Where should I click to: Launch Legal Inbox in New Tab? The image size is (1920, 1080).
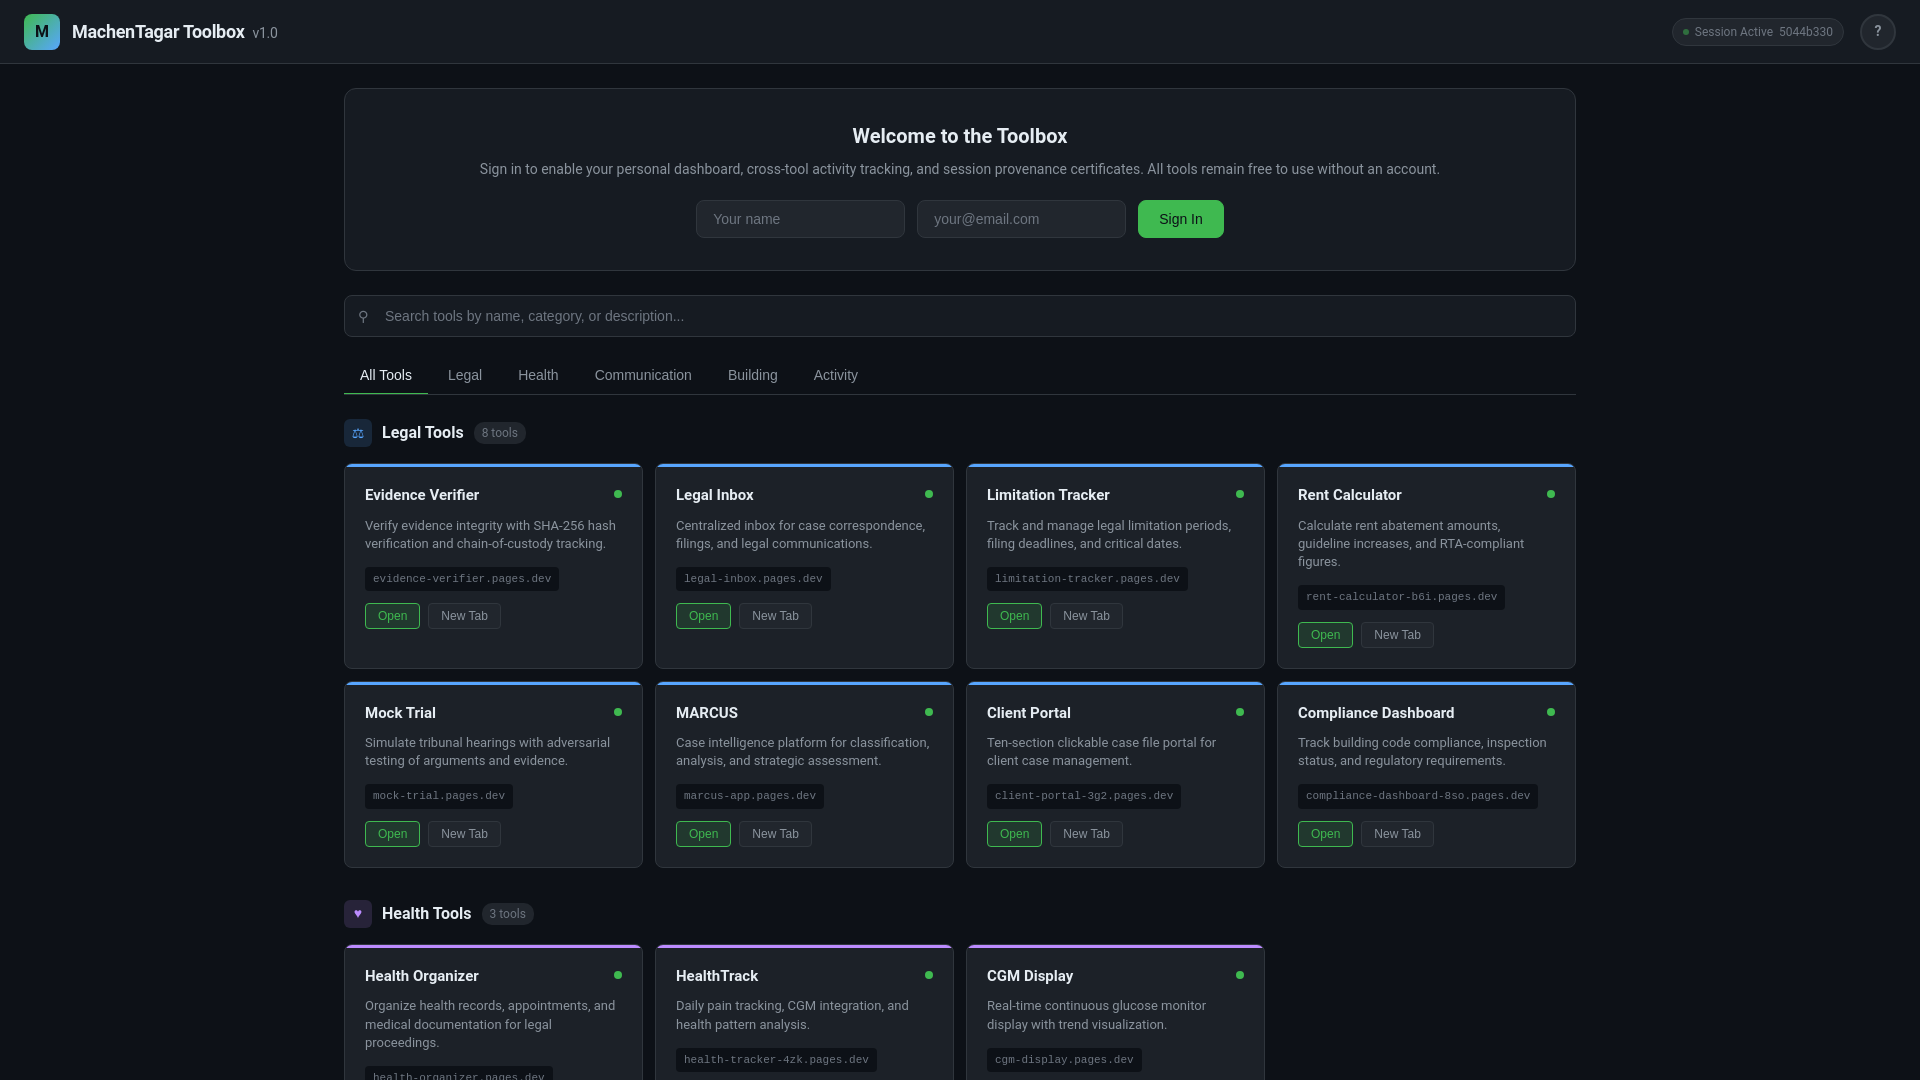click(x=775, y=616)
